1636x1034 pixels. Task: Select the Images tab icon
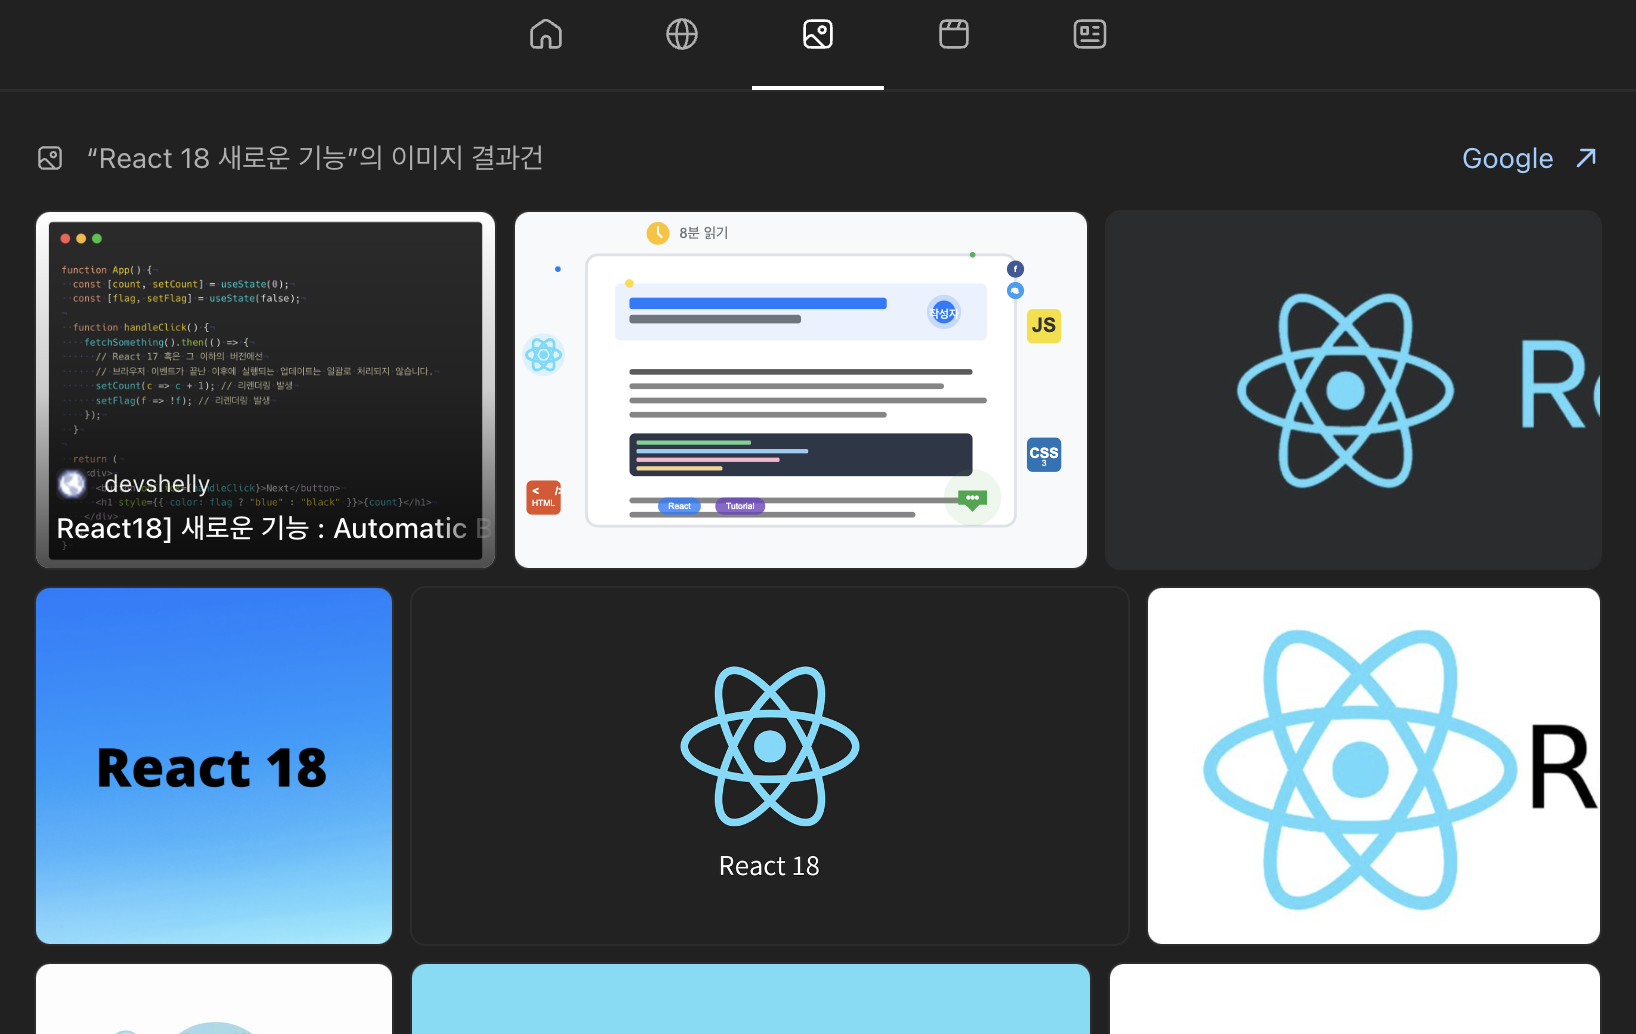(x=818, y=35)
